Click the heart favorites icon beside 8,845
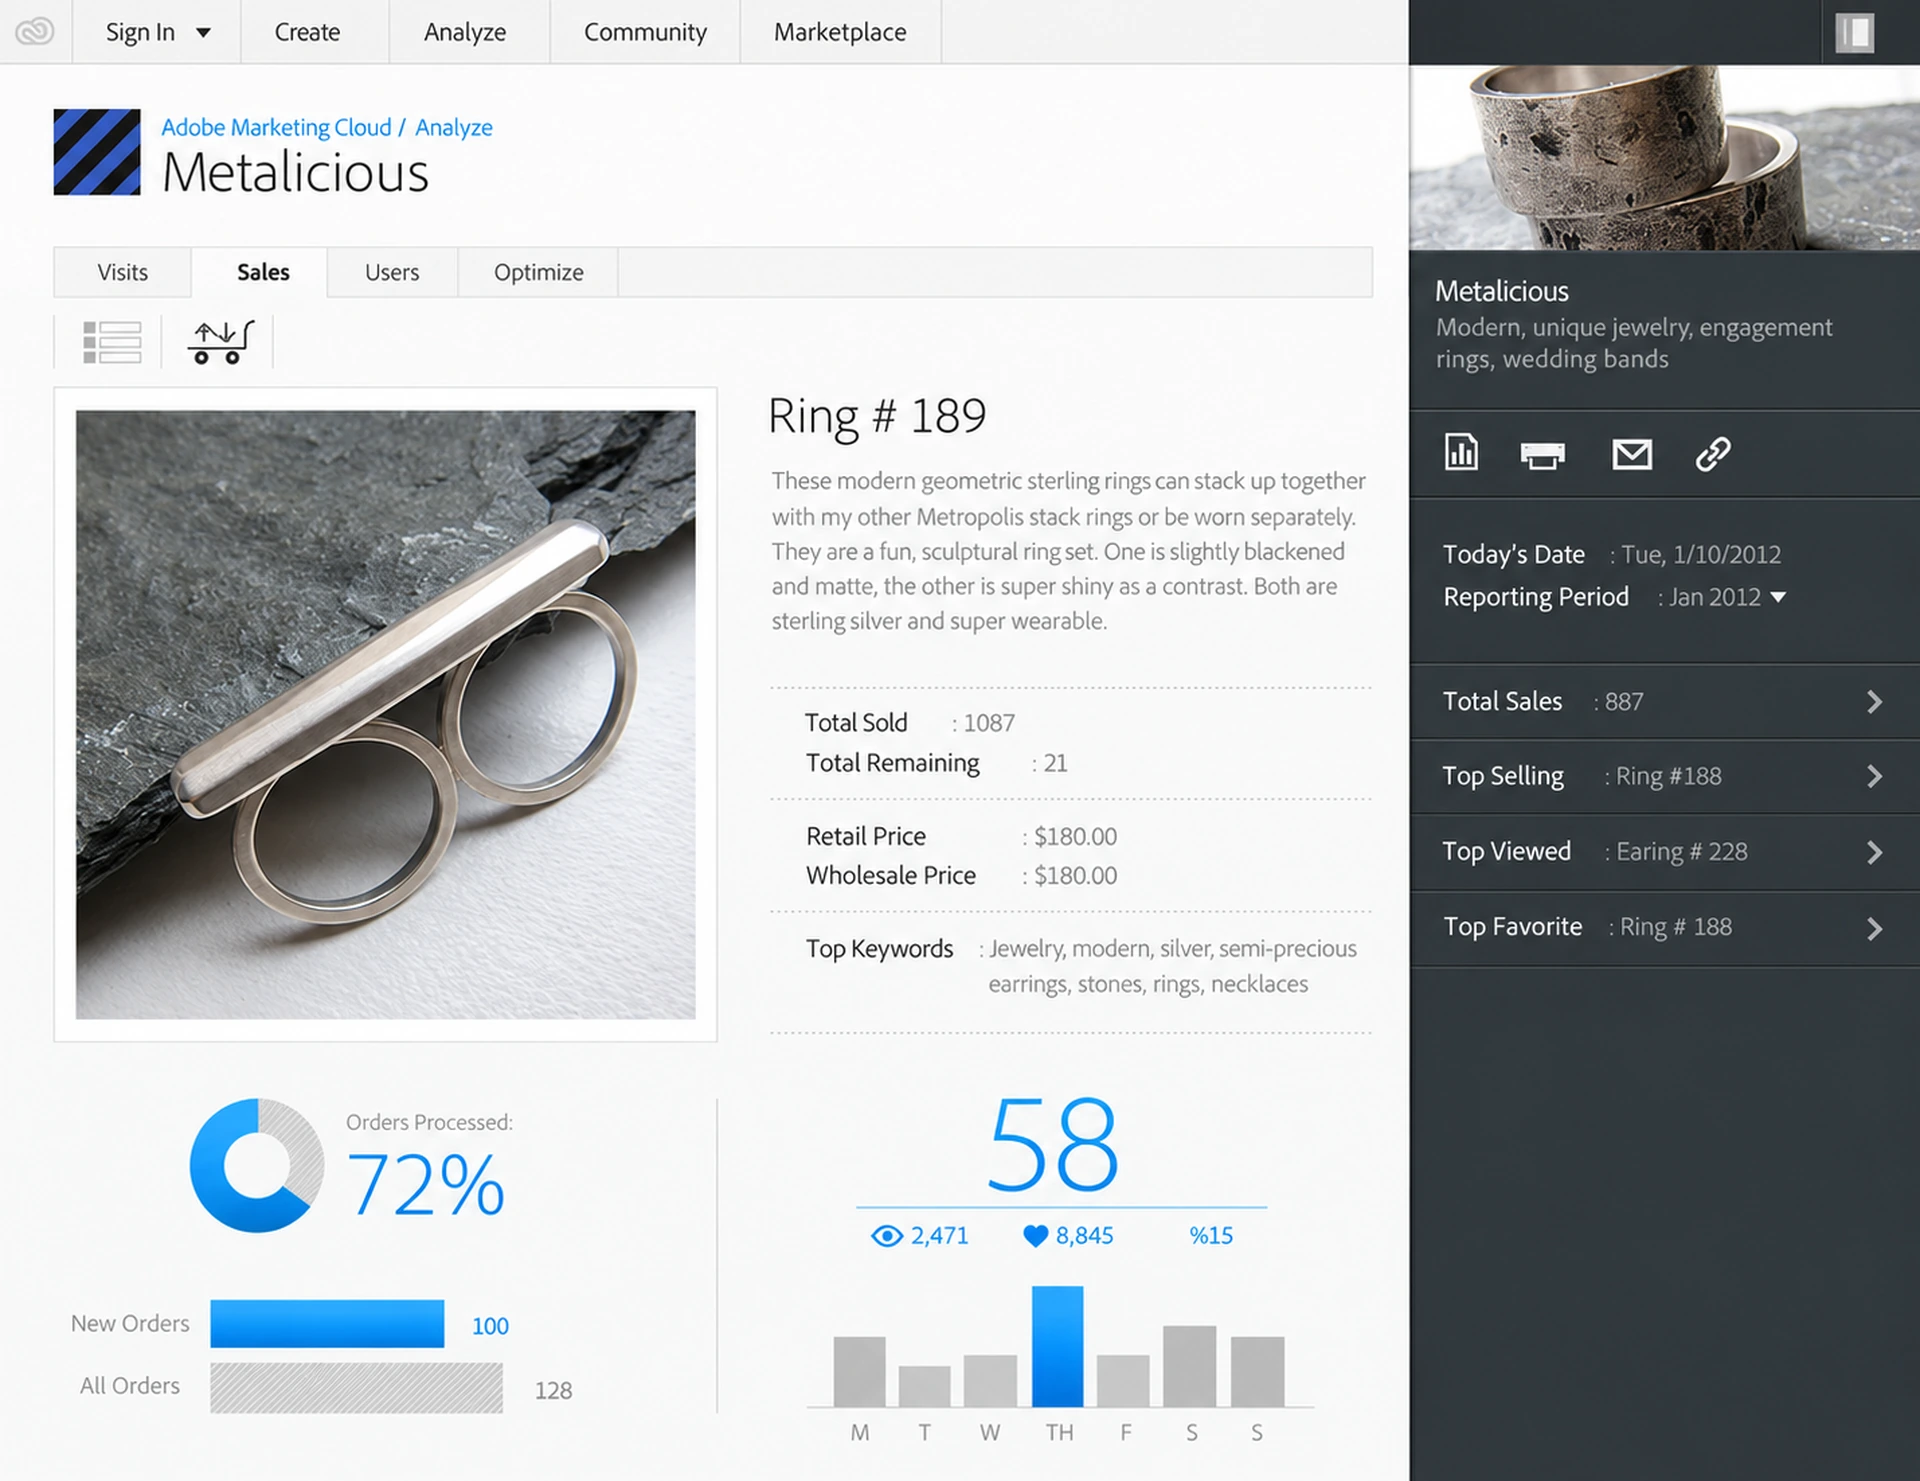The height and width of the screenshot is (1481, 1920). [1035, 1236]
